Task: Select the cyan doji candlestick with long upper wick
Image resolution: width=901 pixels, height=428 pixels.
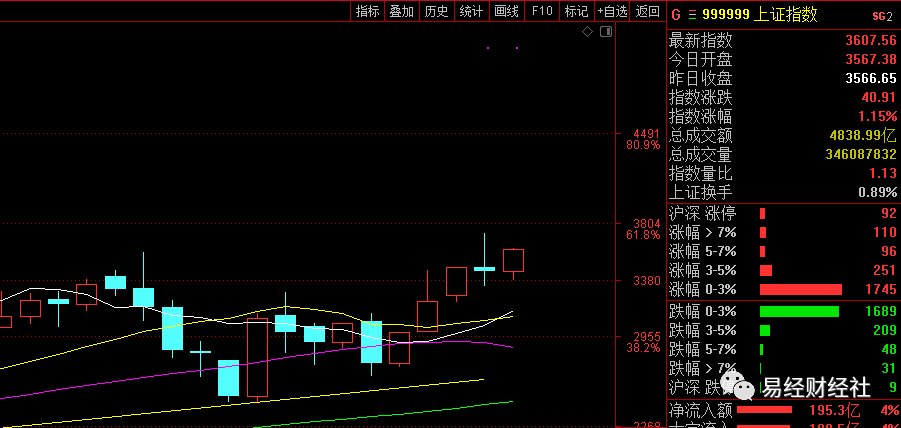Action: point(484,262)
